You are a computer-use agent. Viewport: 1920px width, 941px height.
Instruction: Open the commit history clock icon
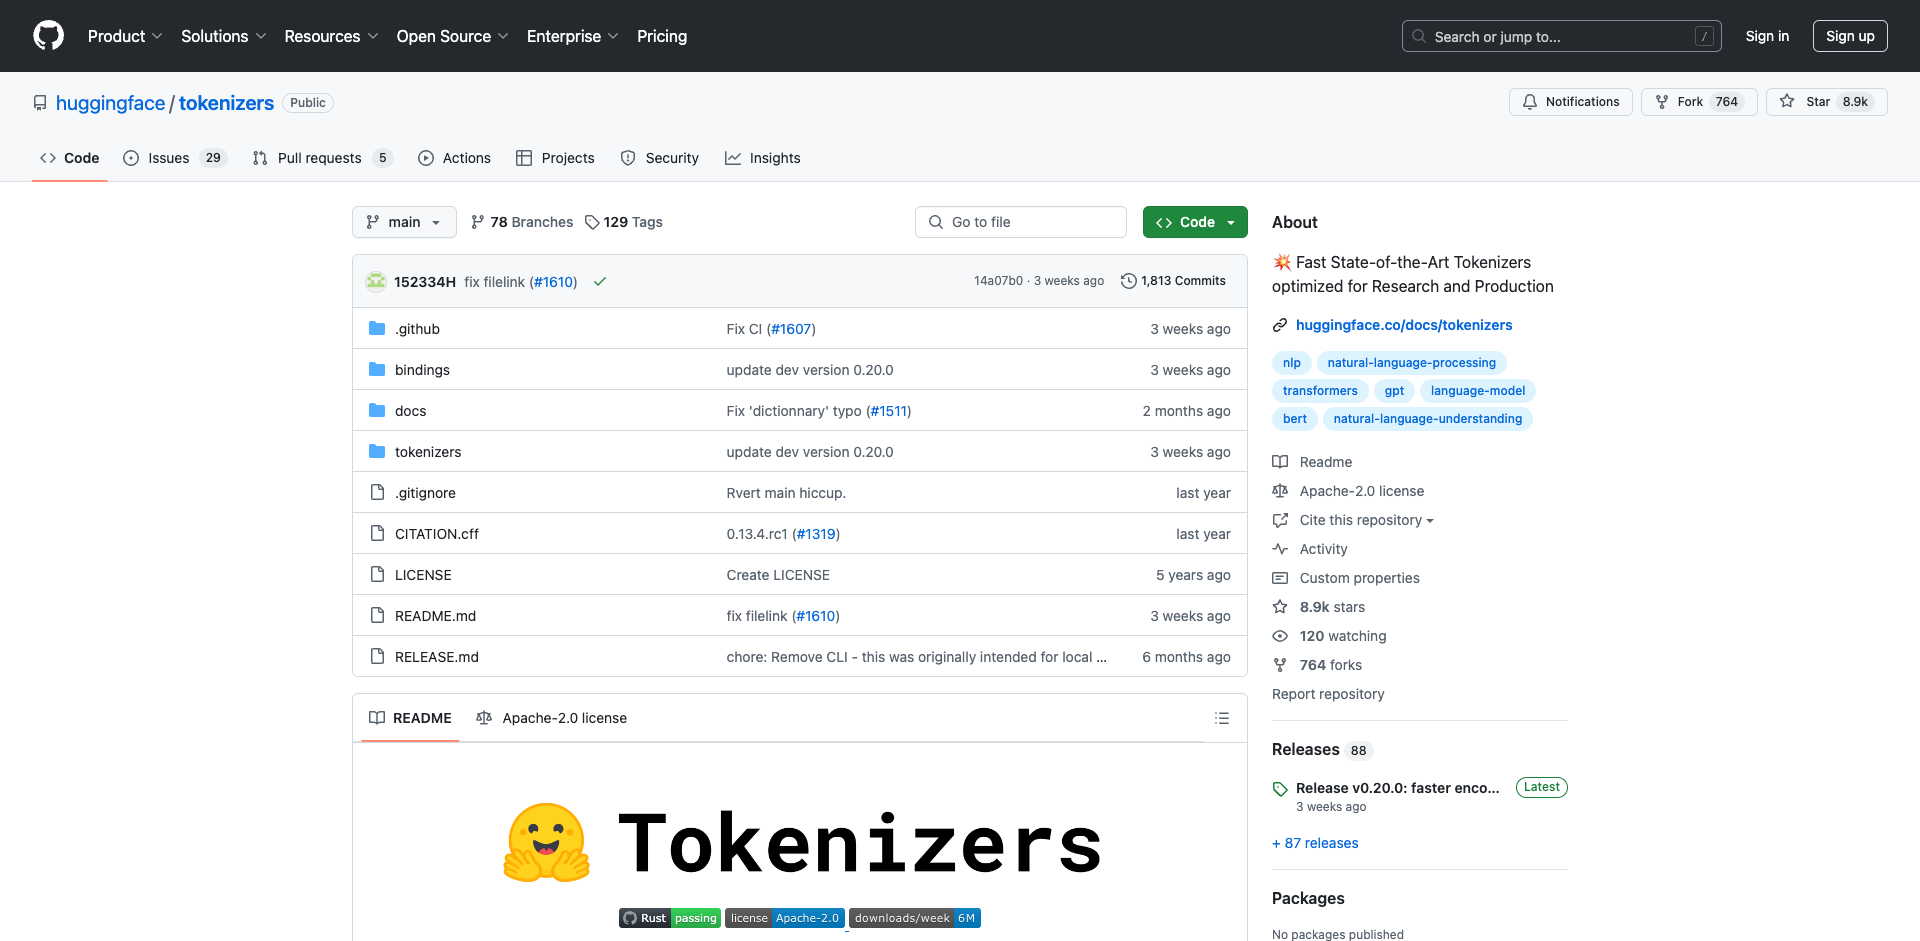(x=1129, y=281)
